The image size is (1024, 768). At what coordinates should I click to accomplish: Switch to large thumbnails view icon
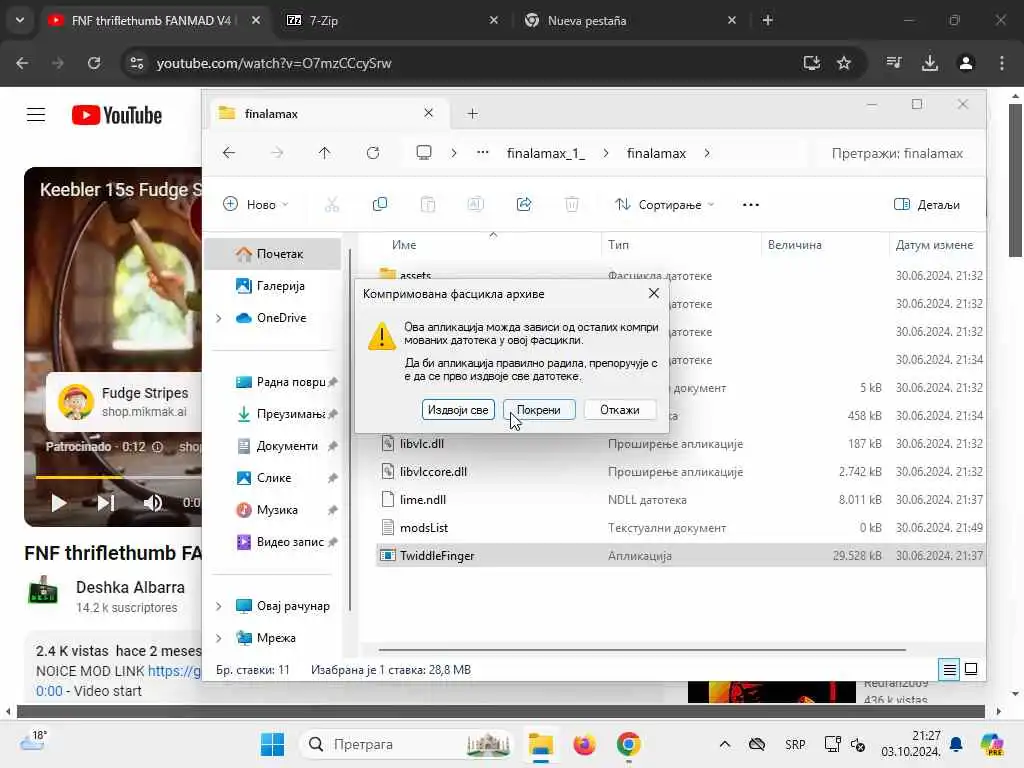pos(971,669)
